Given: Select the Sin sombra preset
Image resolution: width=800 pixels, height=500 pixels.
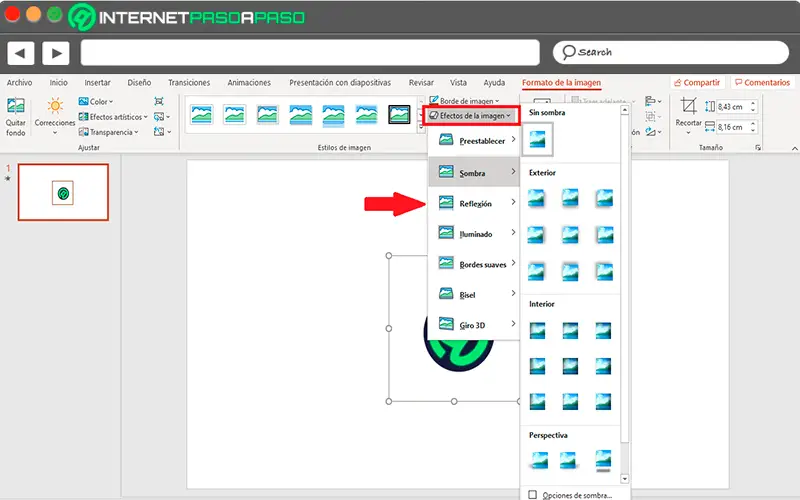Looking at the screenshot, I should [x=537, y=139].
